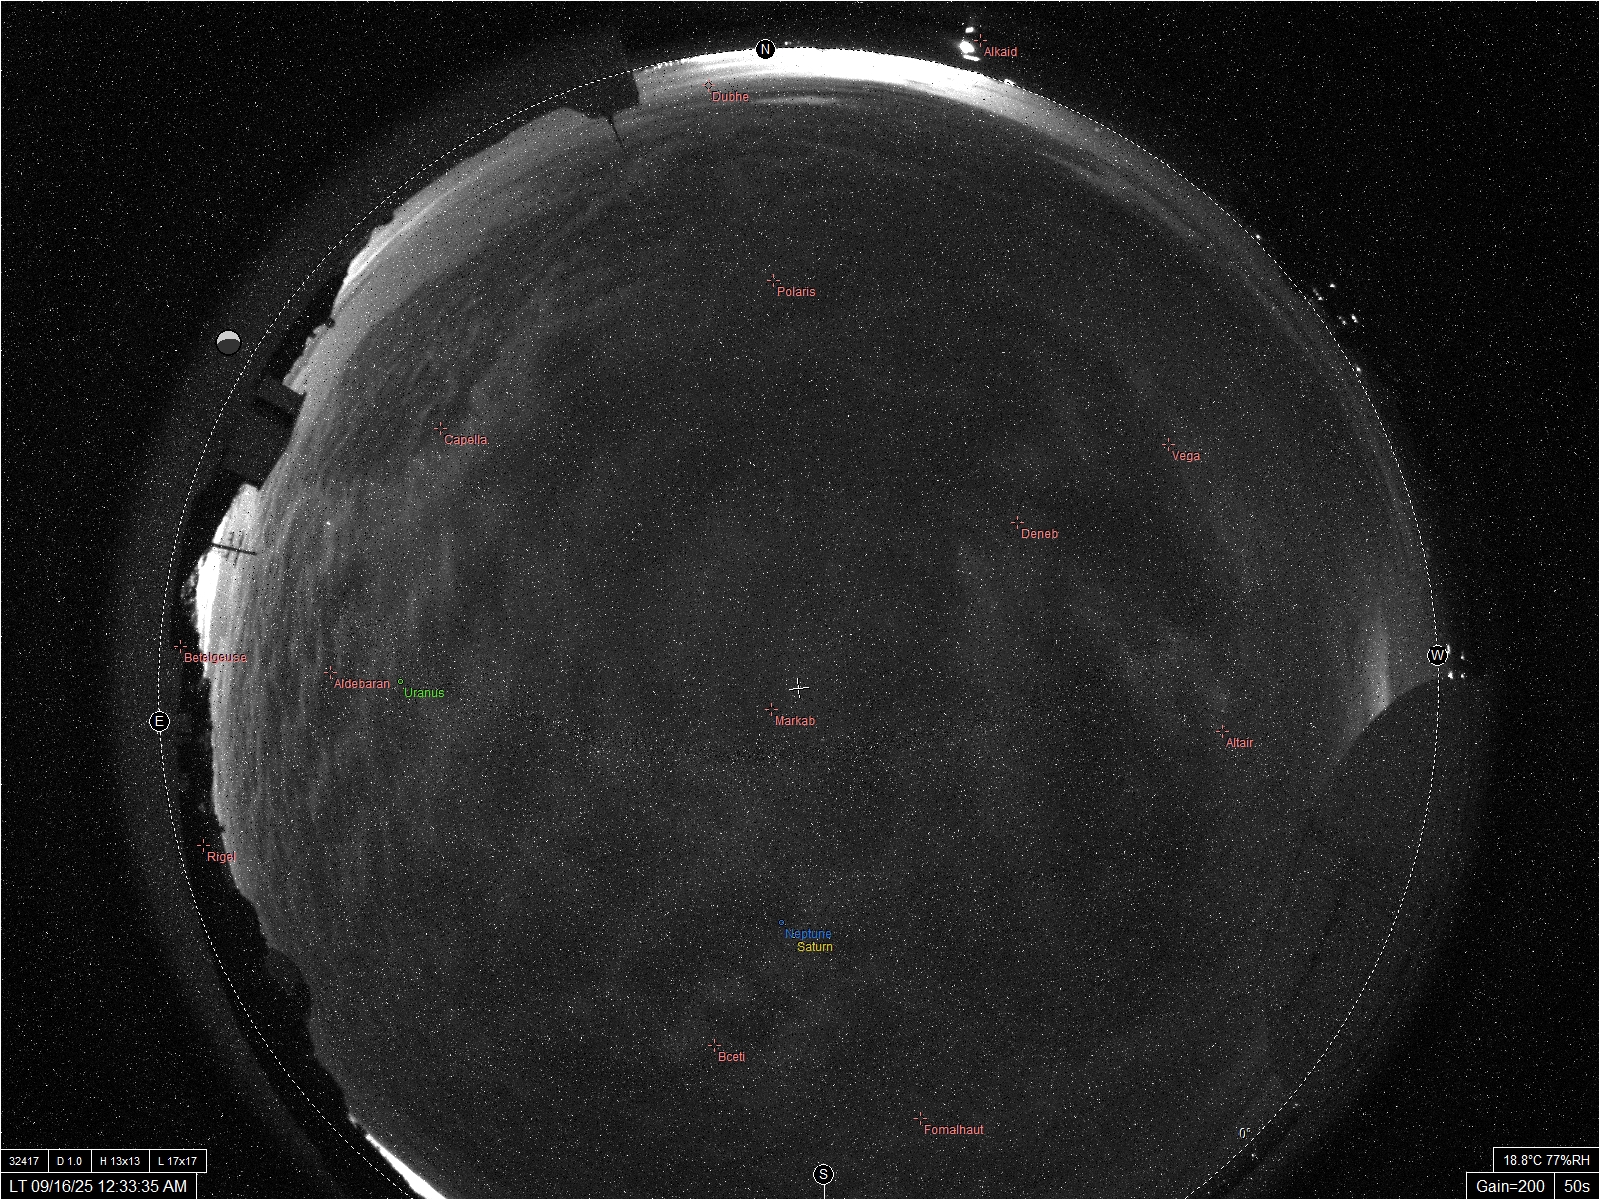Select the Alkaid star label
Screen dimensions: 1600x1200
coord(1000,52)
